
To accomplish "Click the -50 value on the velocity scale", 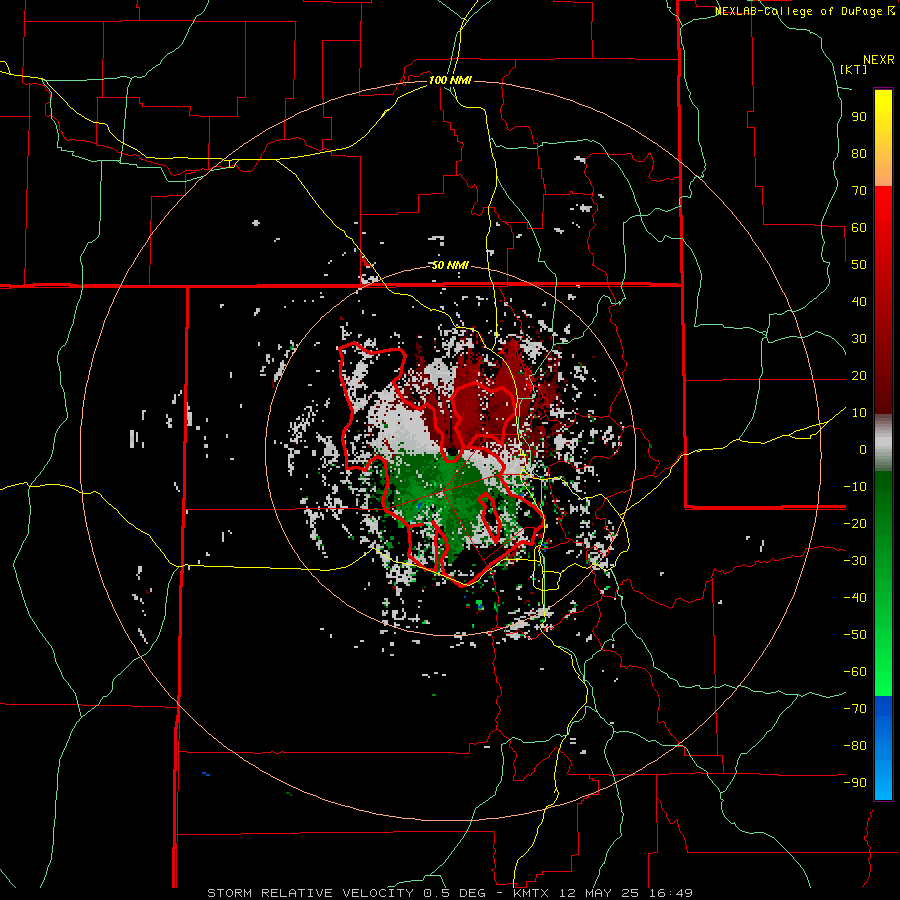I will coord(855,635).
